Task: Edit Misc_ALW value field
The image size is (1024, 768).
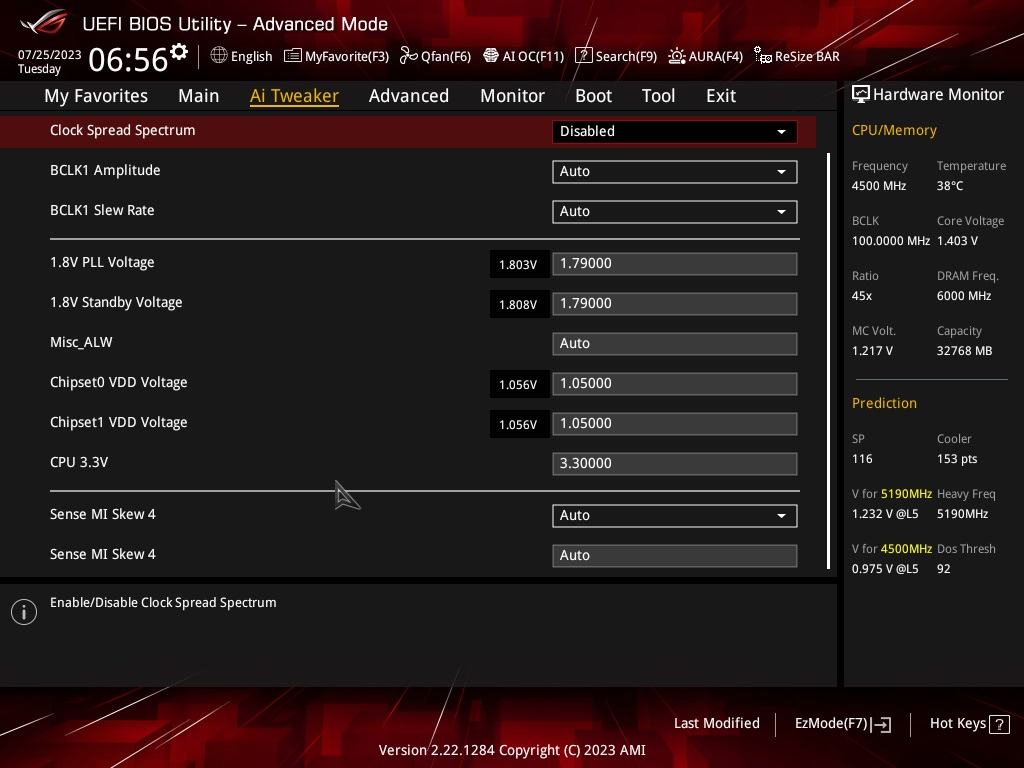Action: click(x=675, y=344)
